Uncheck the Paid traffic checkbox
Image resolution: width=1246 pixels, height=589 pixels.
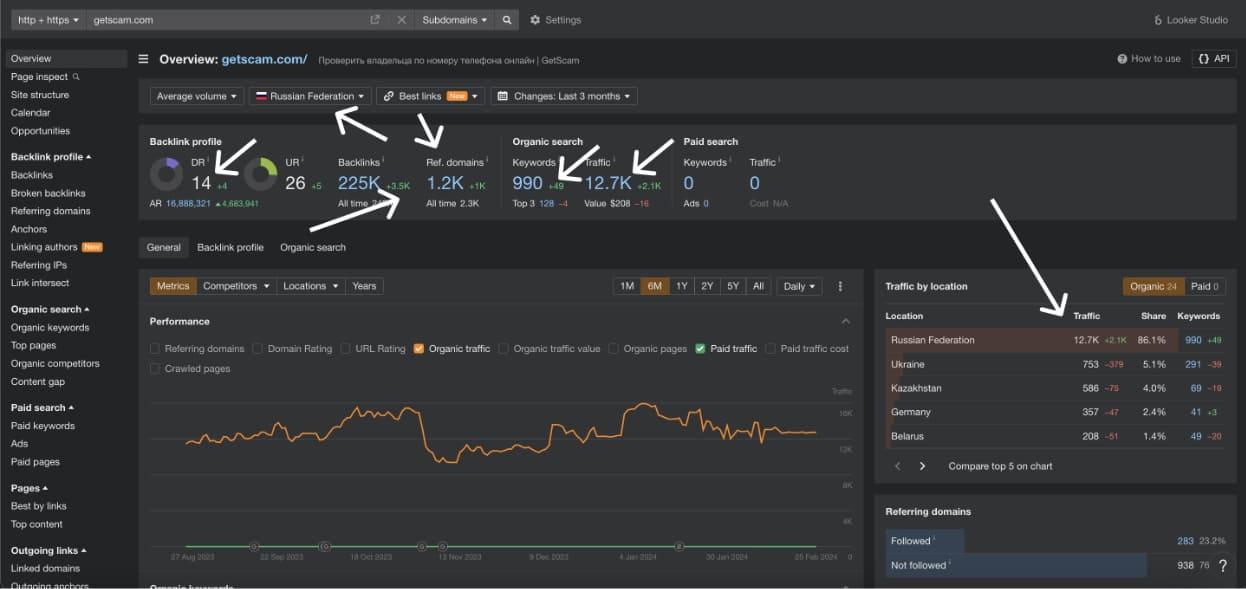(701, 349)
